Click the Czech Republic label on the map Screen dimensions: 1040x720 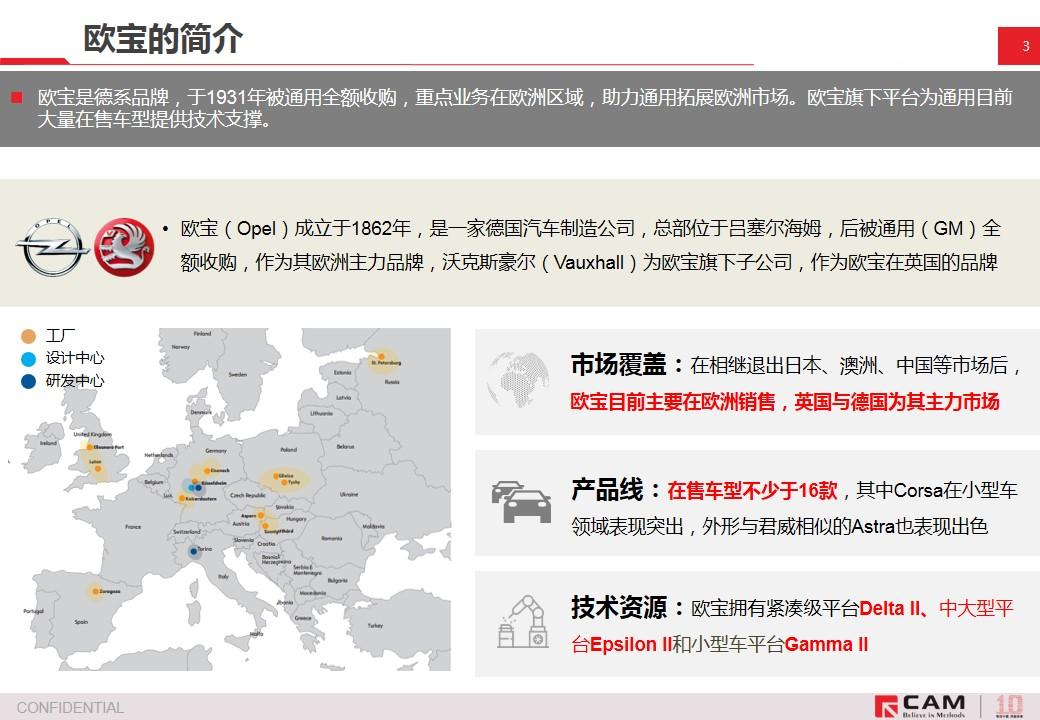click(247, 495)
